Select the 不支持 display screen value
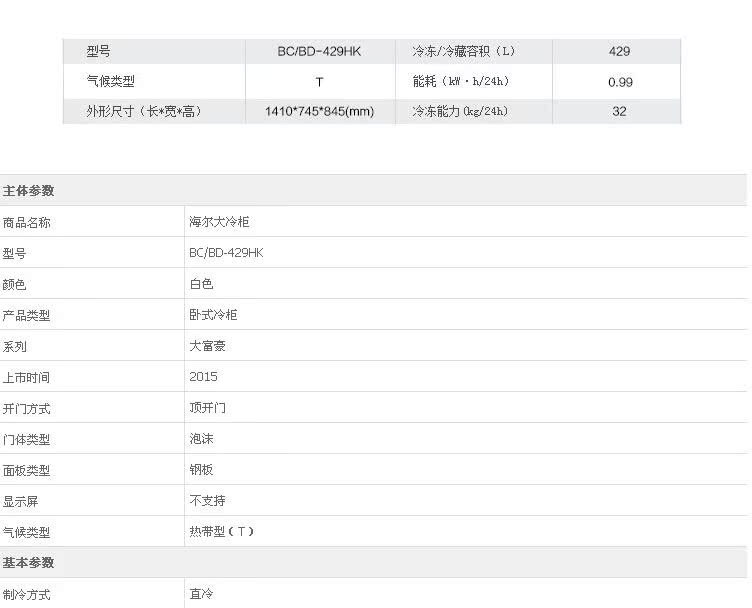The width and height of the screenshot is (752, 608). pos(207,501)
